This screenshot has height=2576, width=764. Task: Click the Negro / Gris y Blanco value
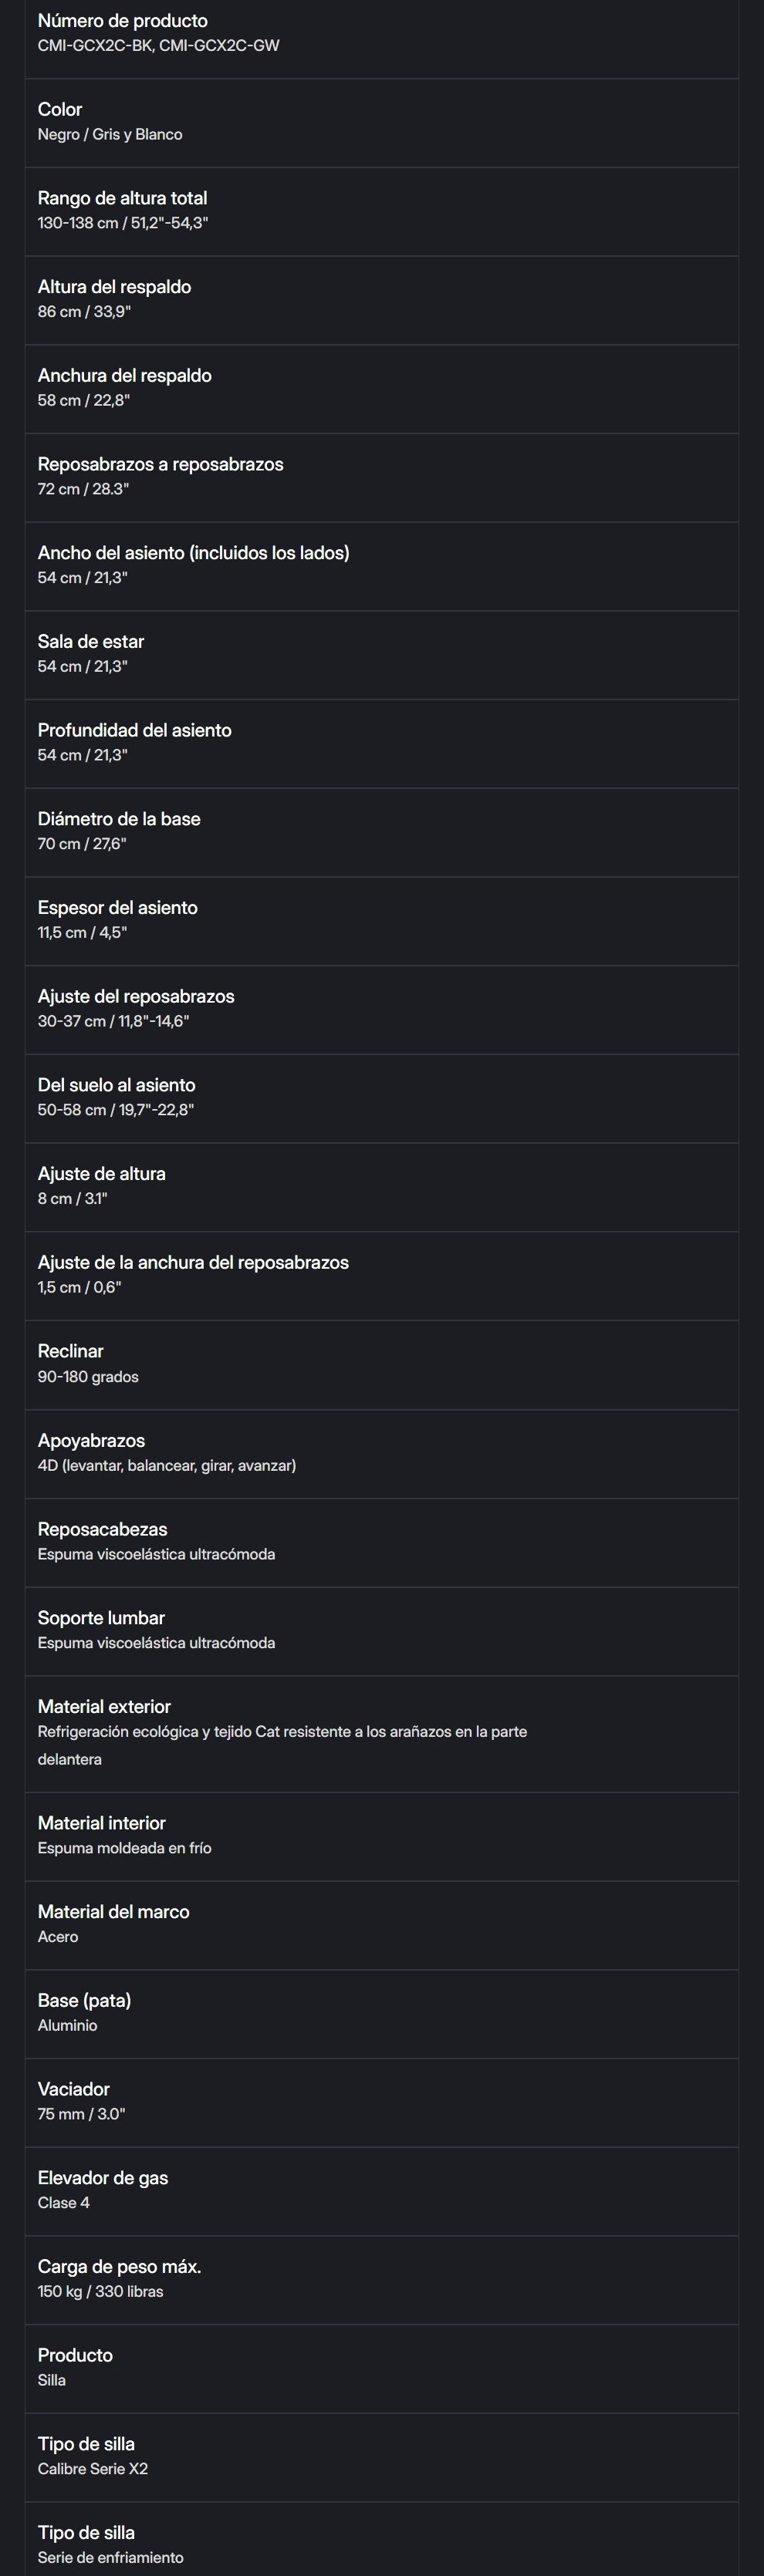pyautogui.click(x=110, y=135)
